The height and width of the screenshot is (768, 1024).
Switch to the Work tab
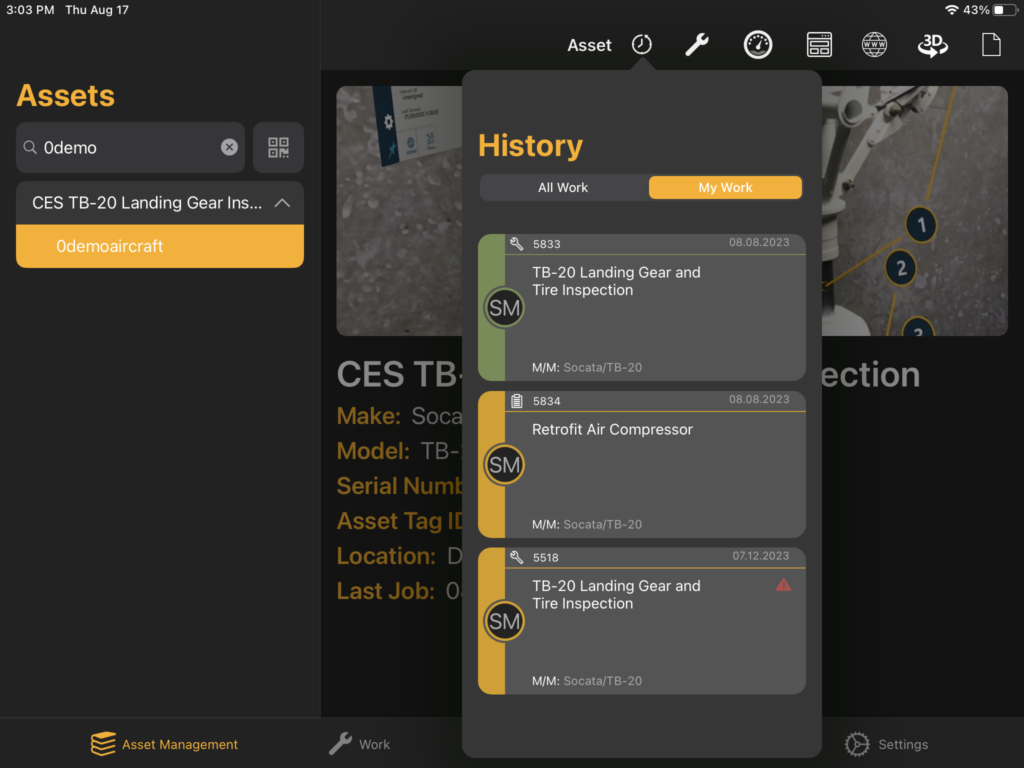click(x=359, y=744)
